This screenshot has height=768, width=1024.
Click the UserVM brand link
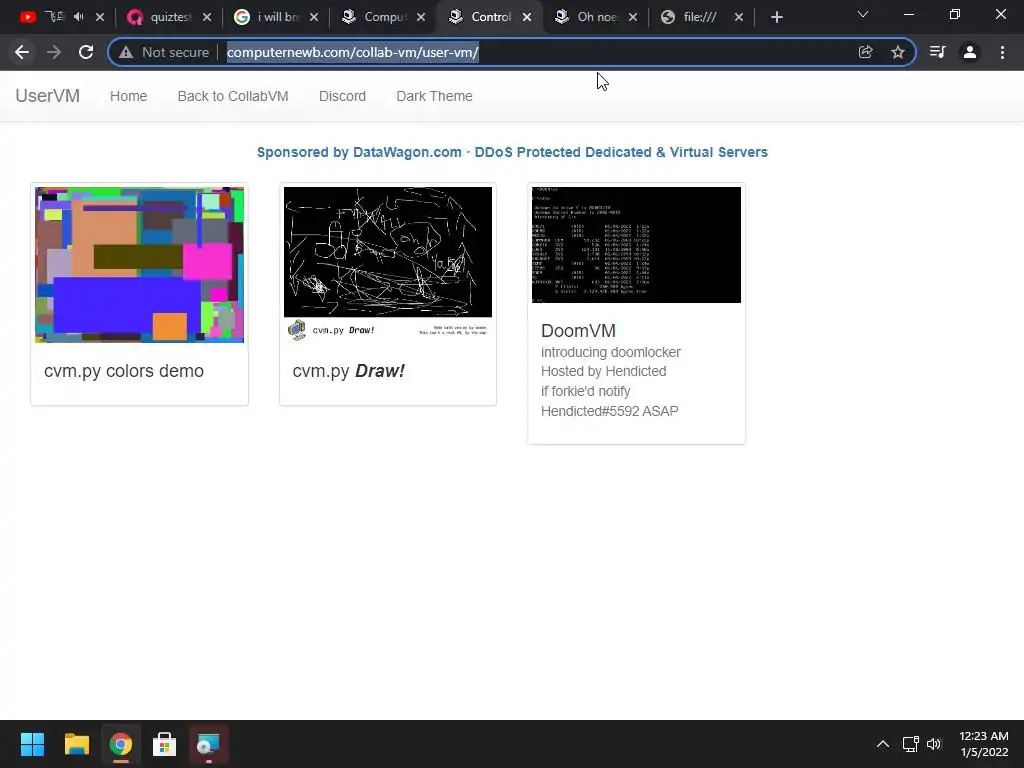(48, 96)
